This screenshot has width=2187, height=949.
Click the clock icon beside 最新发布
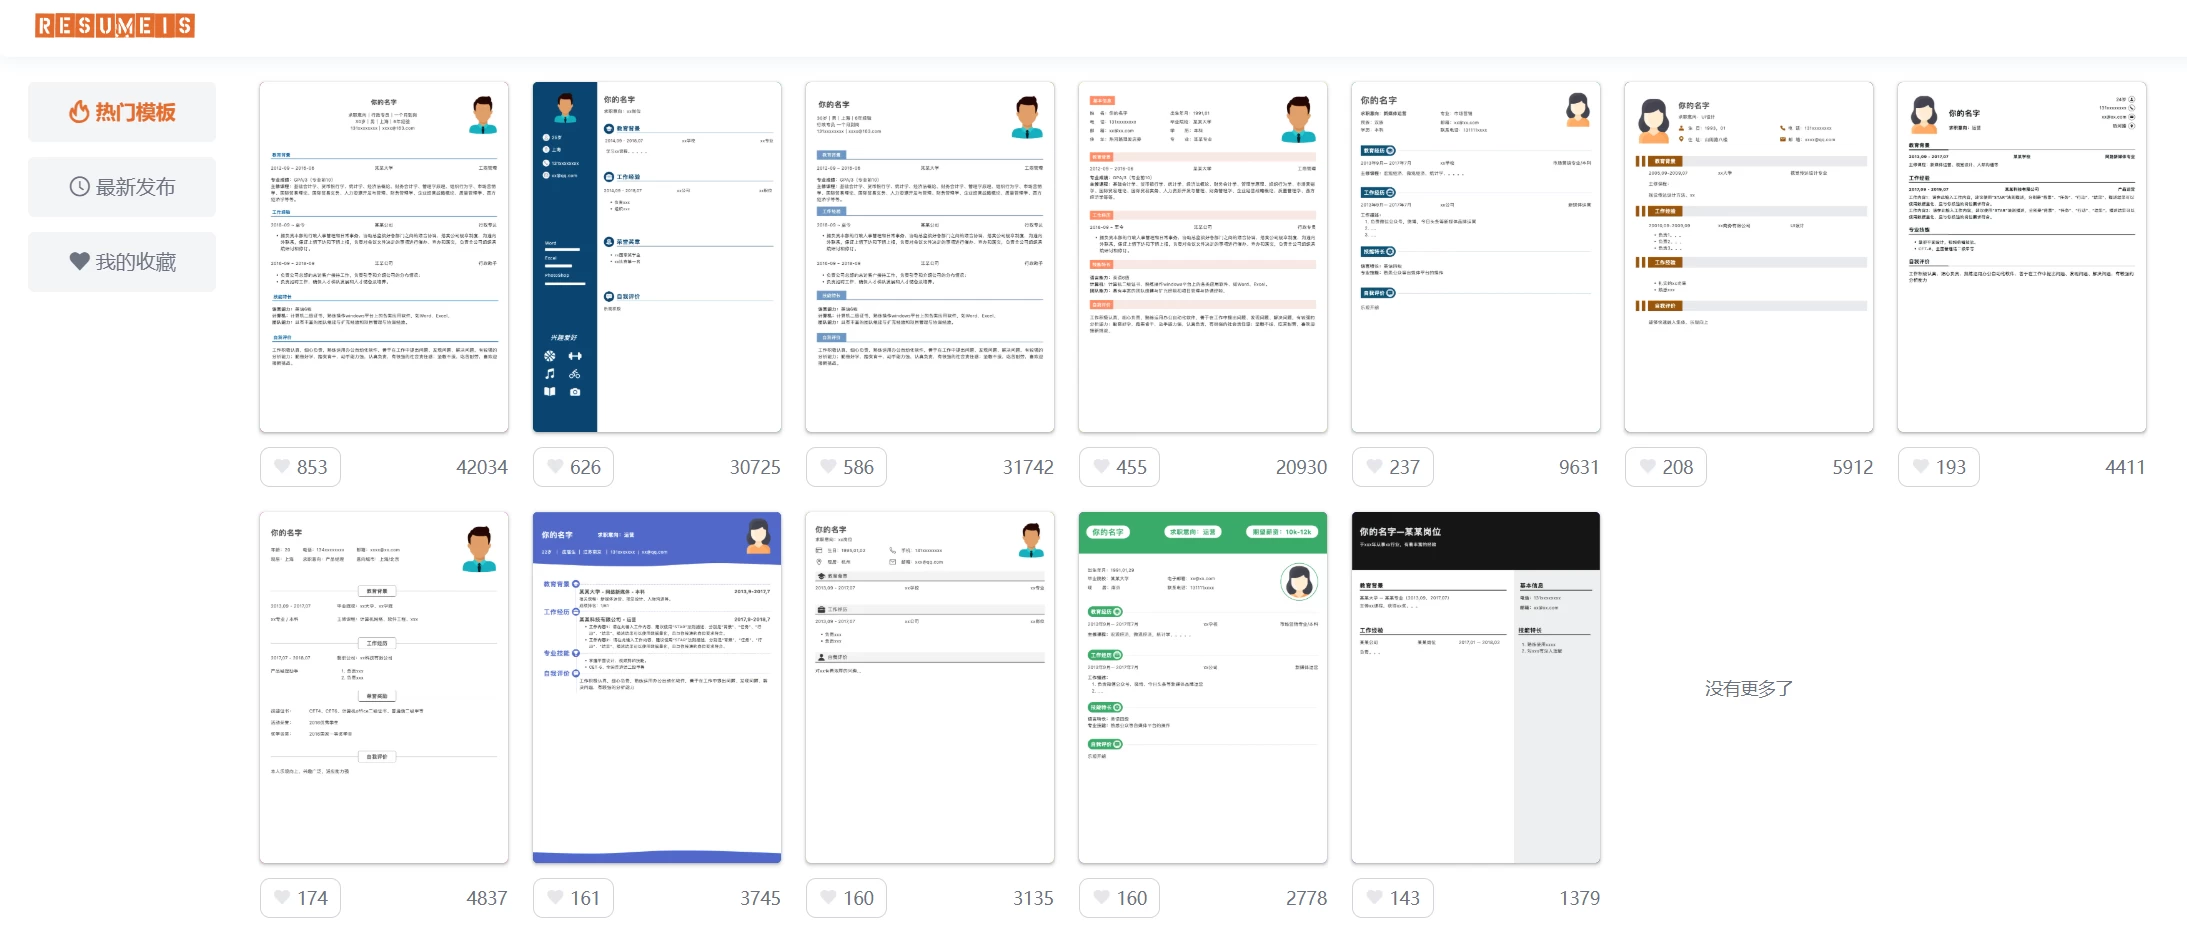(x=79, y=187)
